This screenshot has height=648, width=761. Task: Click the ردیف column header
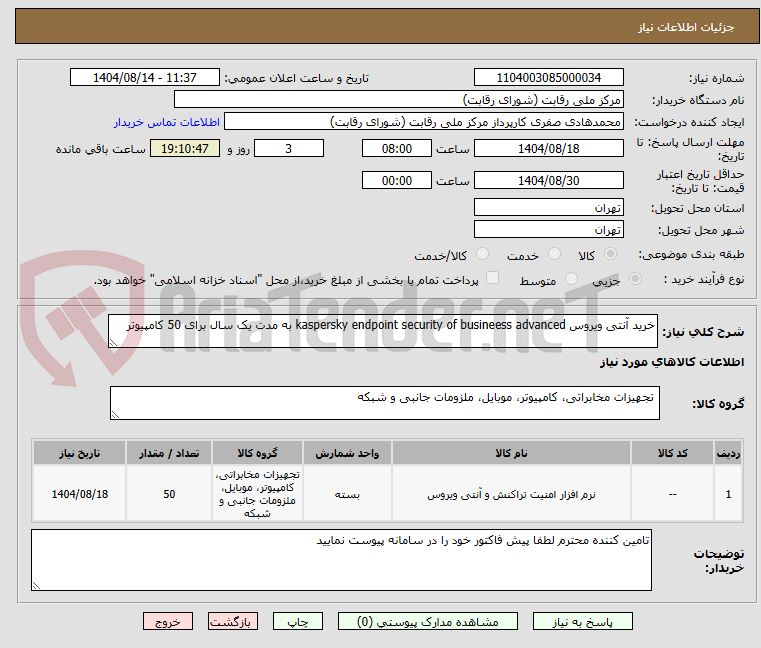728,453
